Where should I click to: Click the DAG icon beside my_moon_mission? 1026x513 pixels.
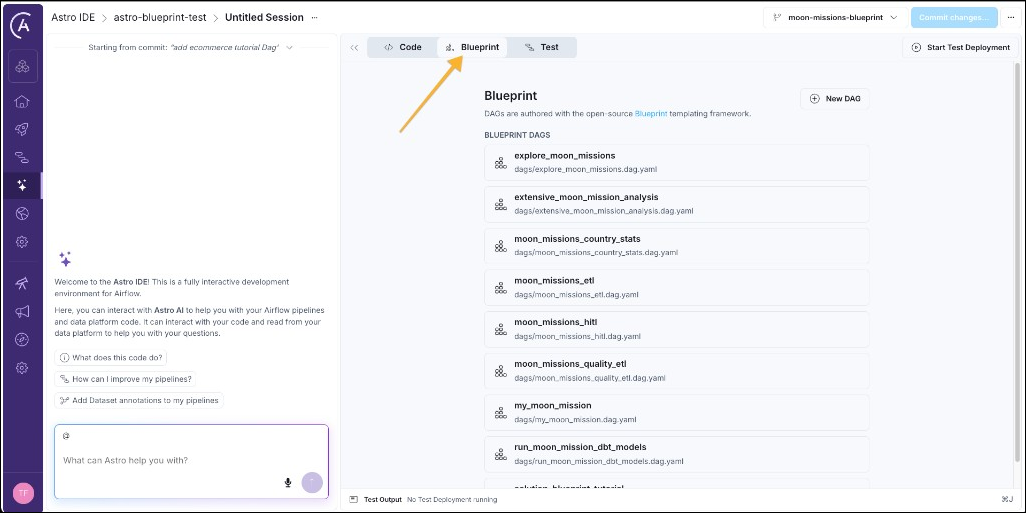coord(501,413)
